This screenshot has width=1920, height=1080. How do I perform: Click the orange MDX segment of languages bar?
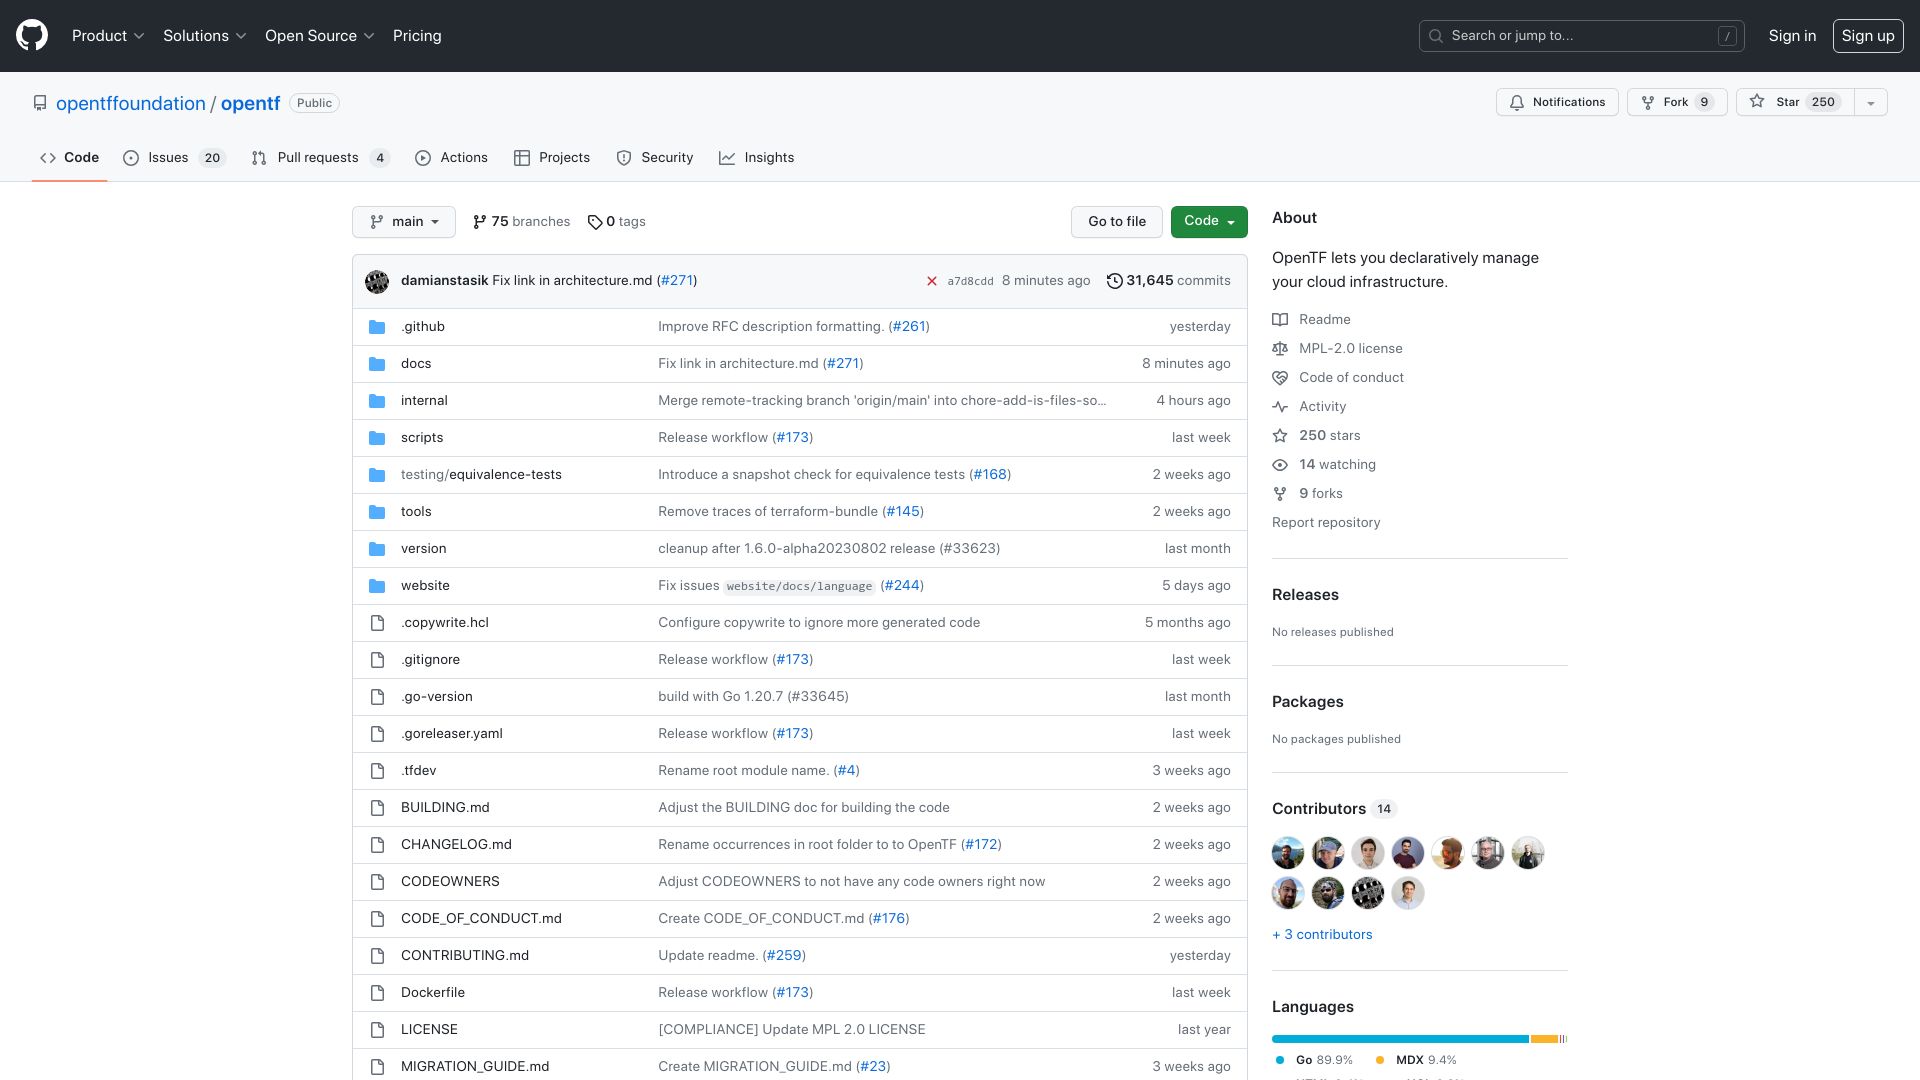click(x=1544, y=1039)
